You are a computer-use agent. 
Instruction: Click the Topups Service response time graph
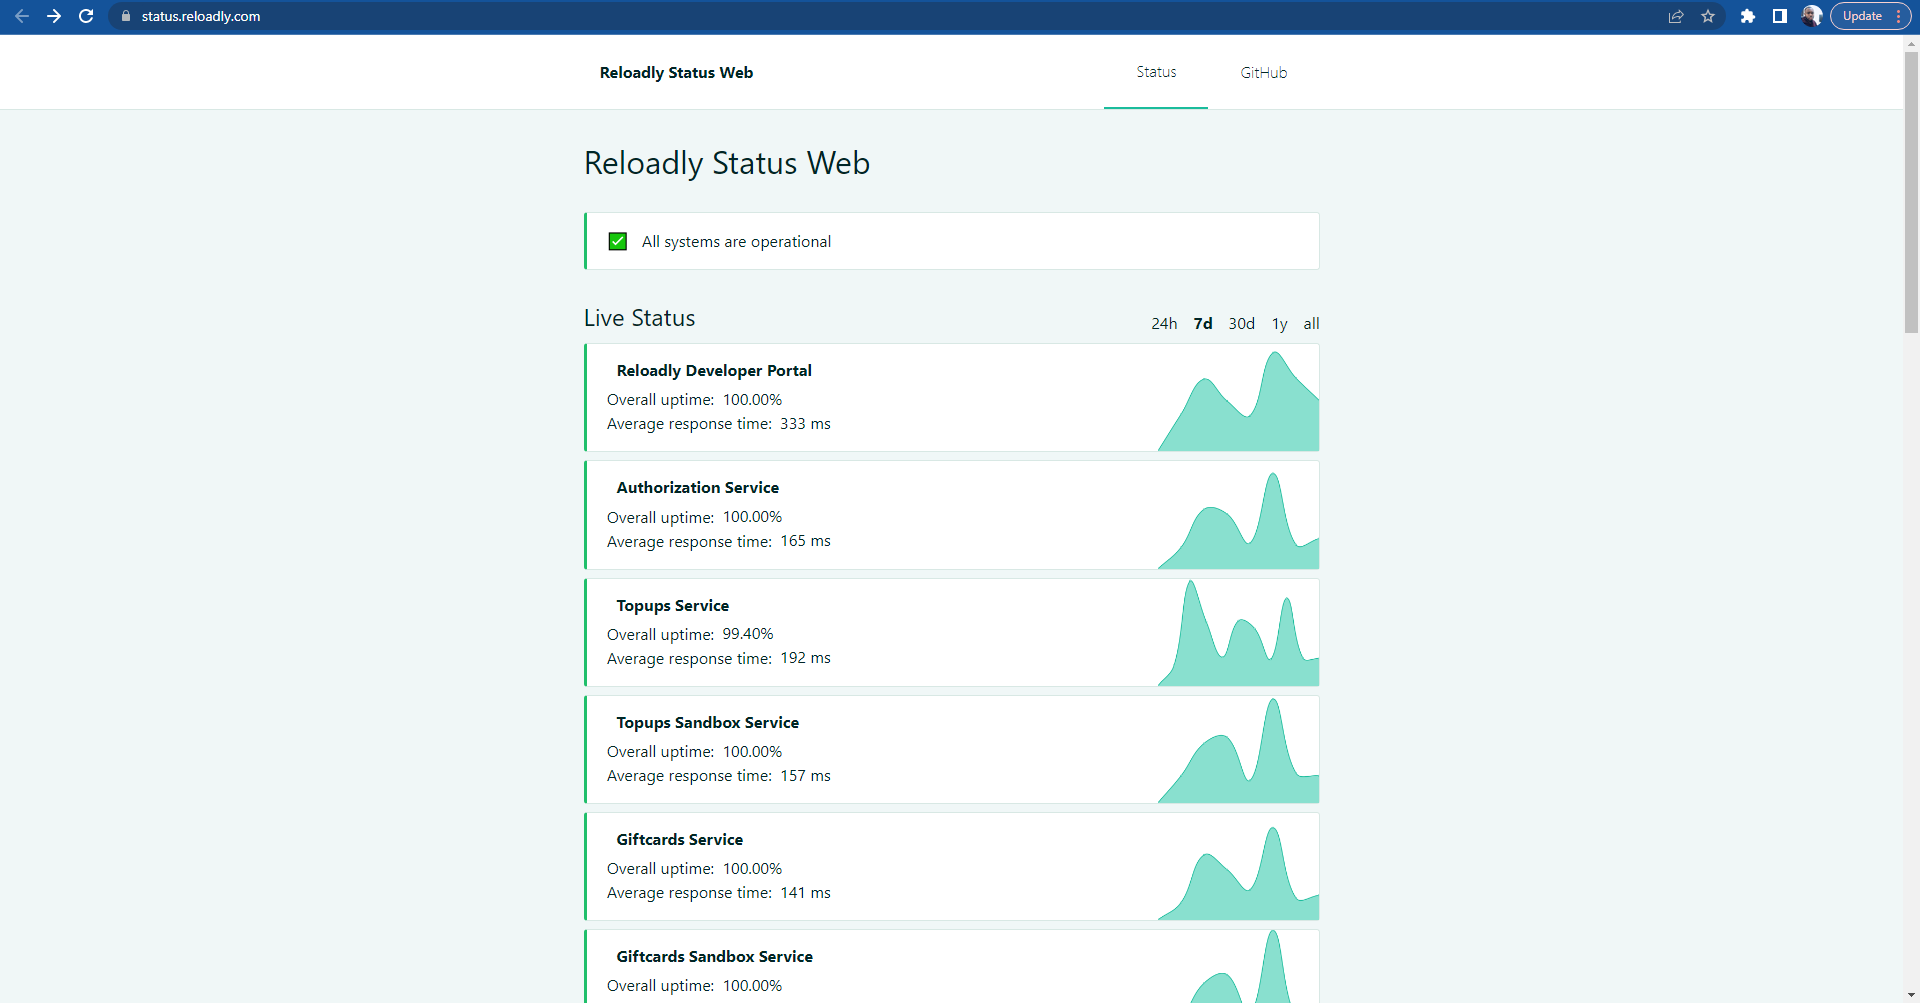[1238, 635]
